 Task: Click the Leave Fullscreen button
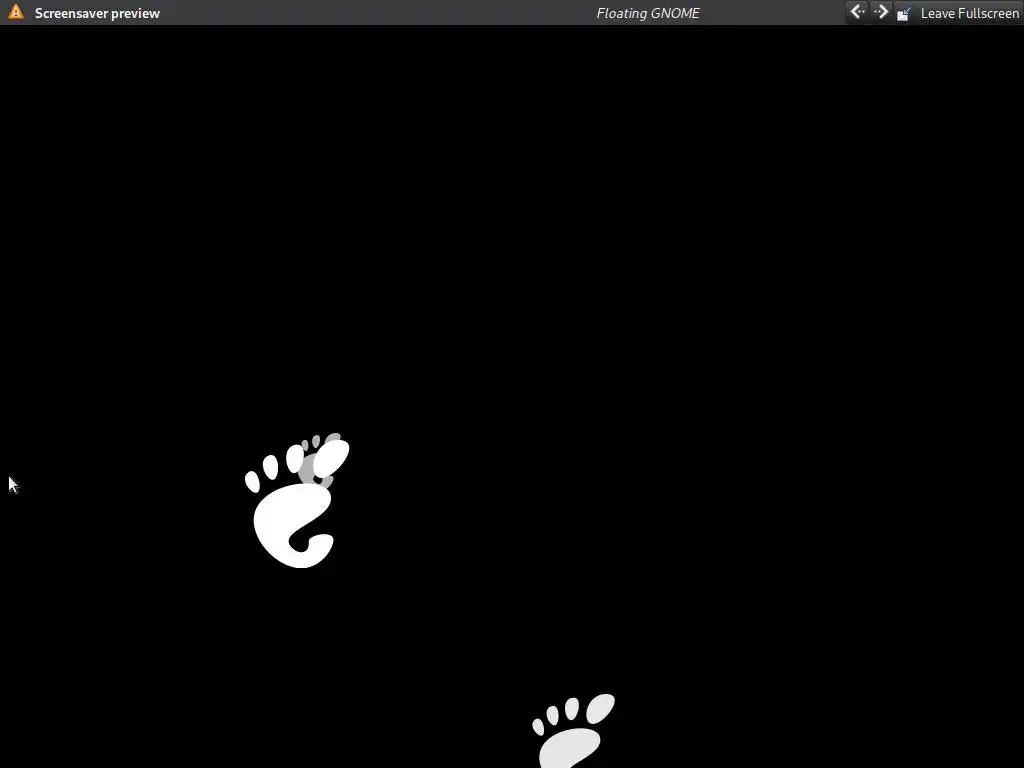(x=958, y=13)
